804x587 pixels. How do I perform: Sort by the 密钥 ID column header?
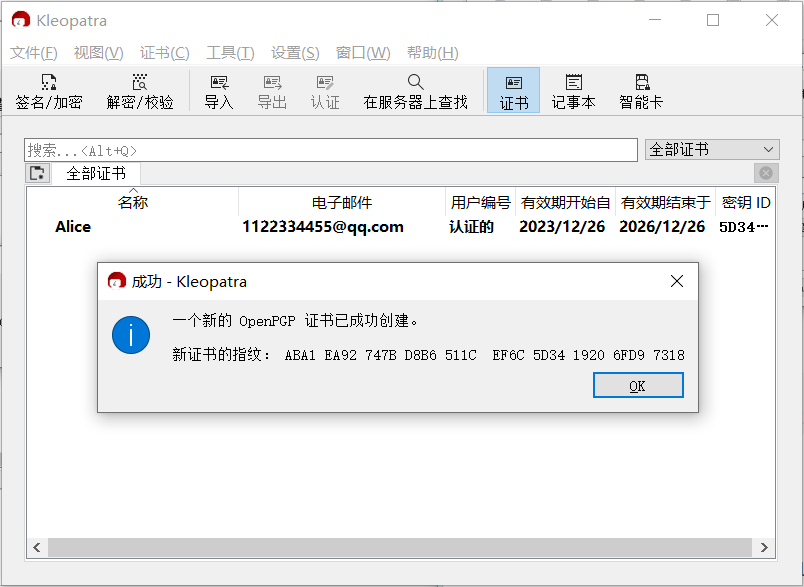746,203
